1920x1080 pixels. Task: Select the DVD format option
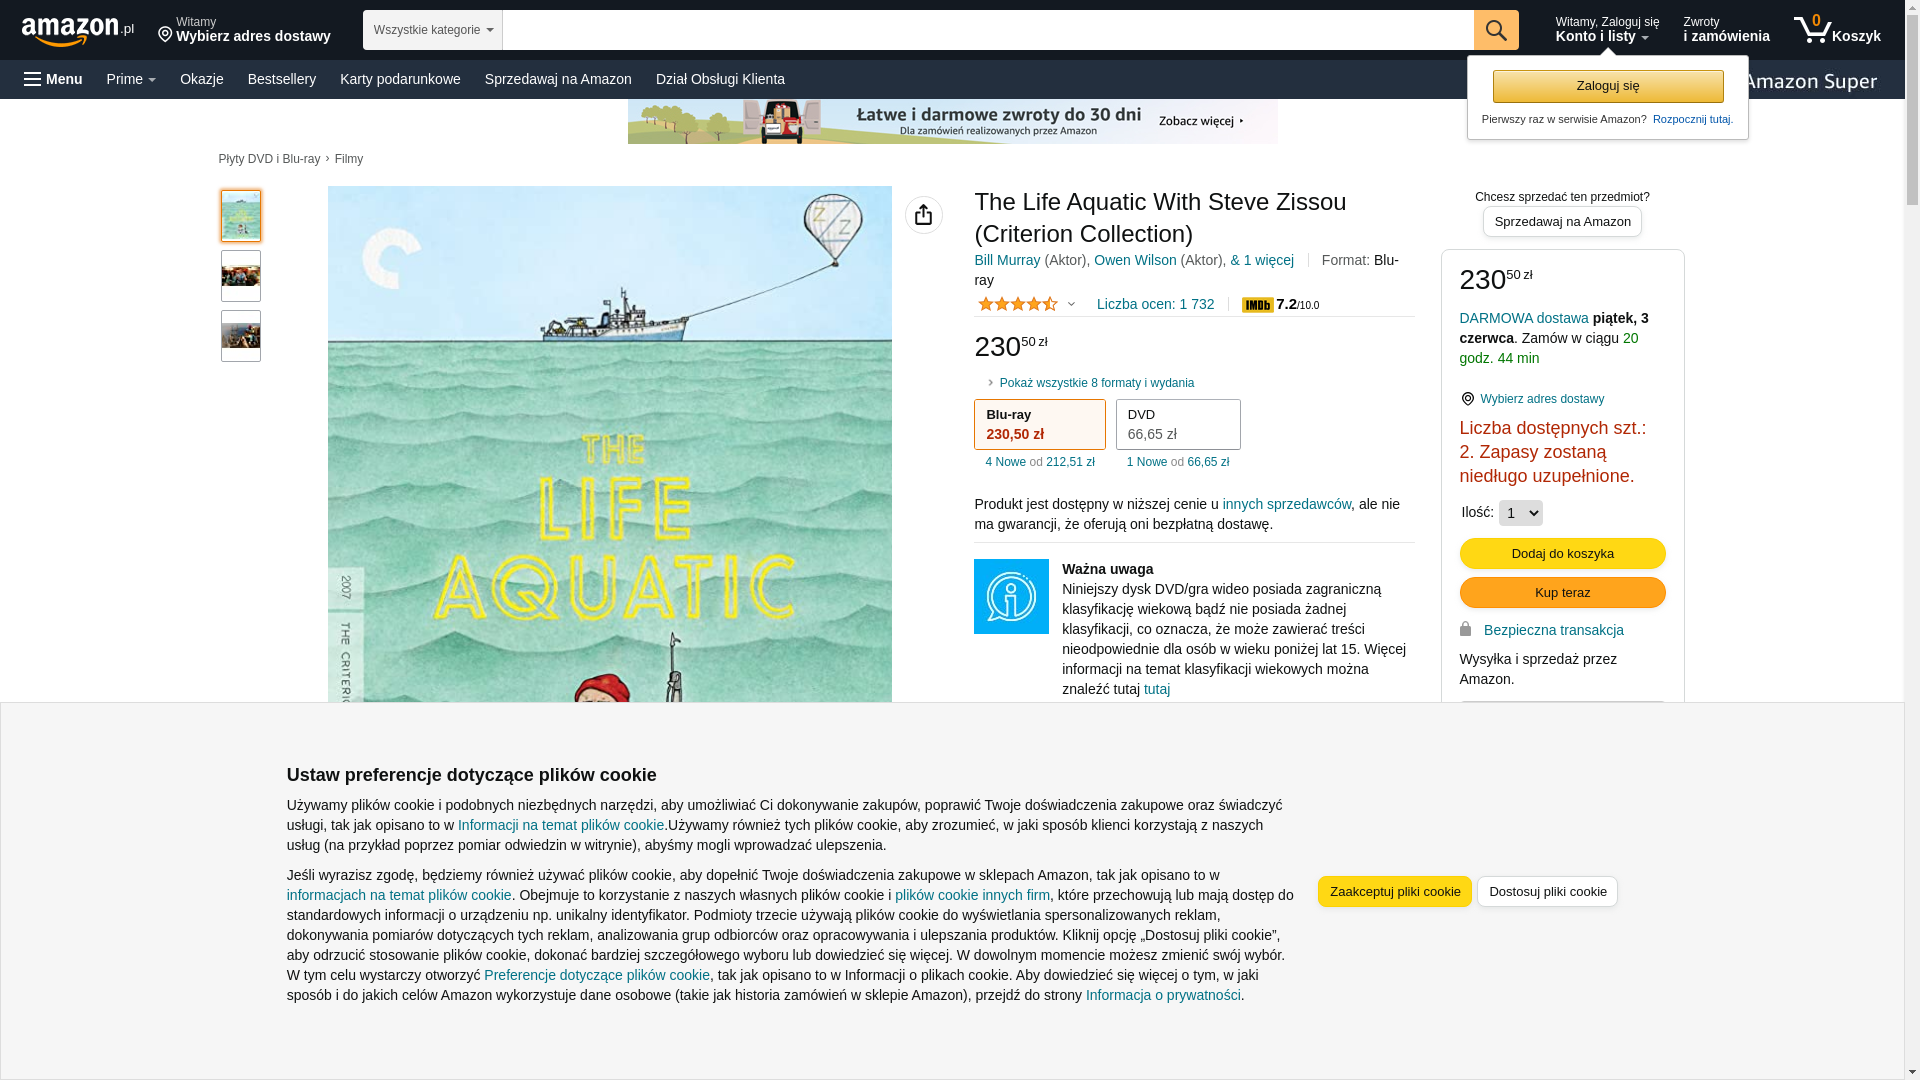coord(1177,424)
